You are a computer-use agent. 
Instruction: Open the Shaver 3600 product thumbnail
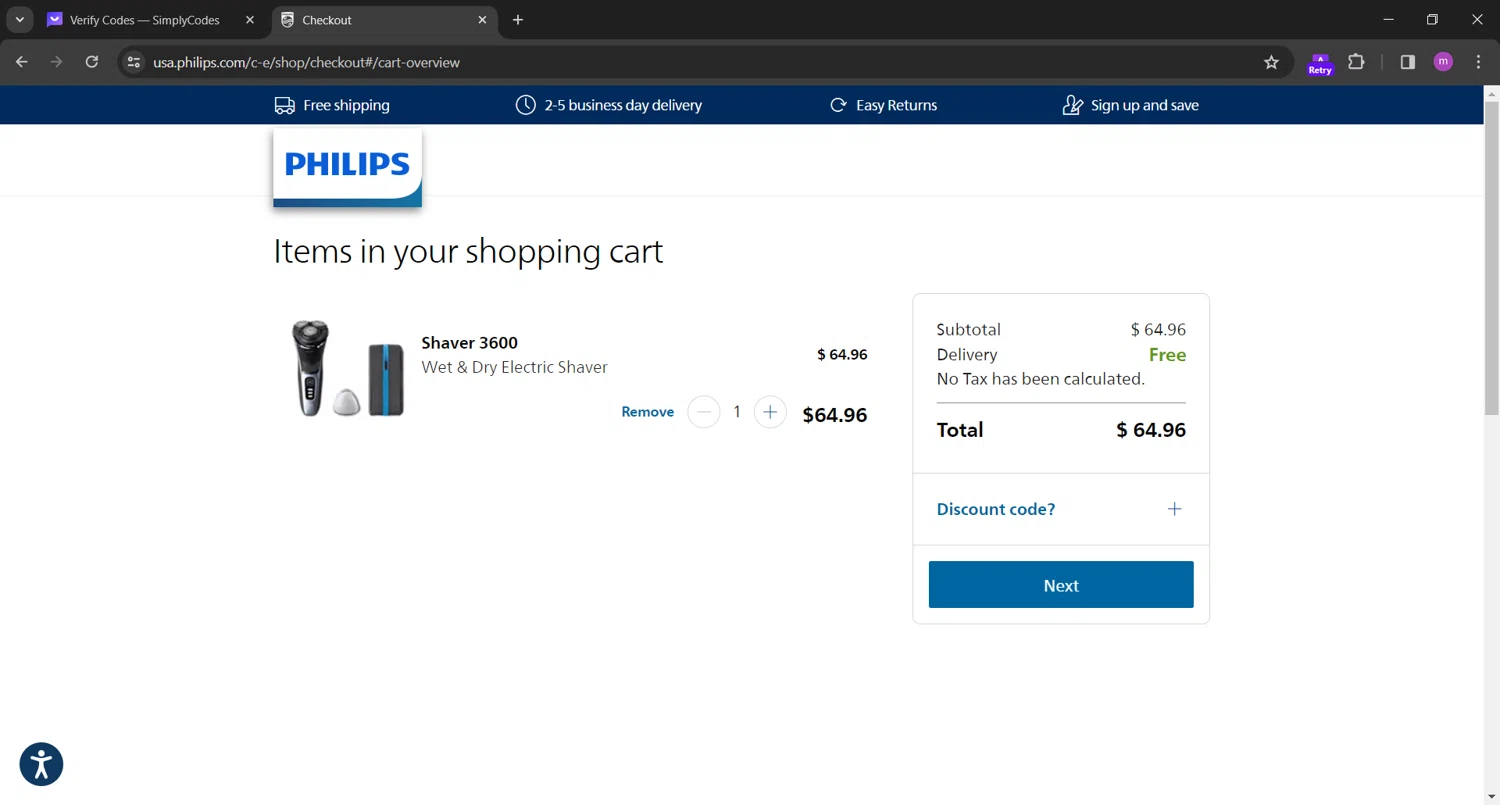tap(347, 368)
